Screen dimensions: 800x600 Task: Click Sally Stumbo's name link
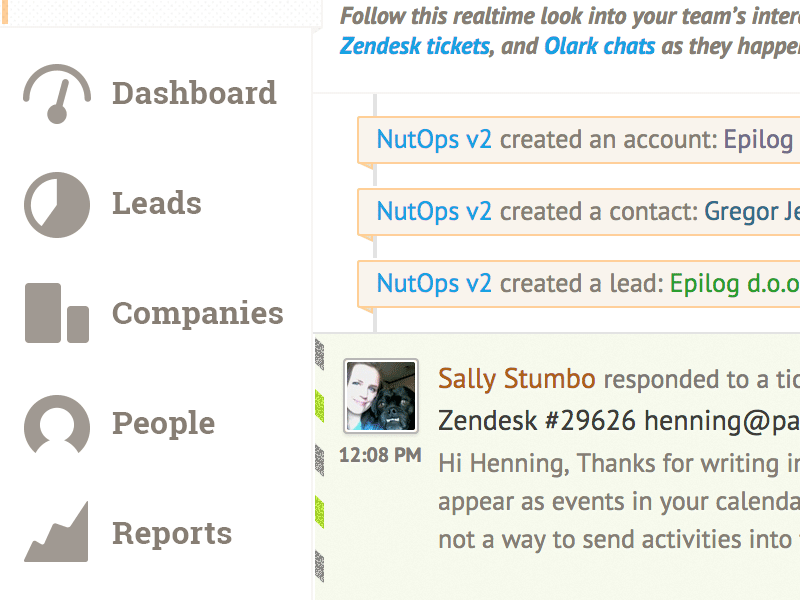pyautogui.click(x=516, y=379)
